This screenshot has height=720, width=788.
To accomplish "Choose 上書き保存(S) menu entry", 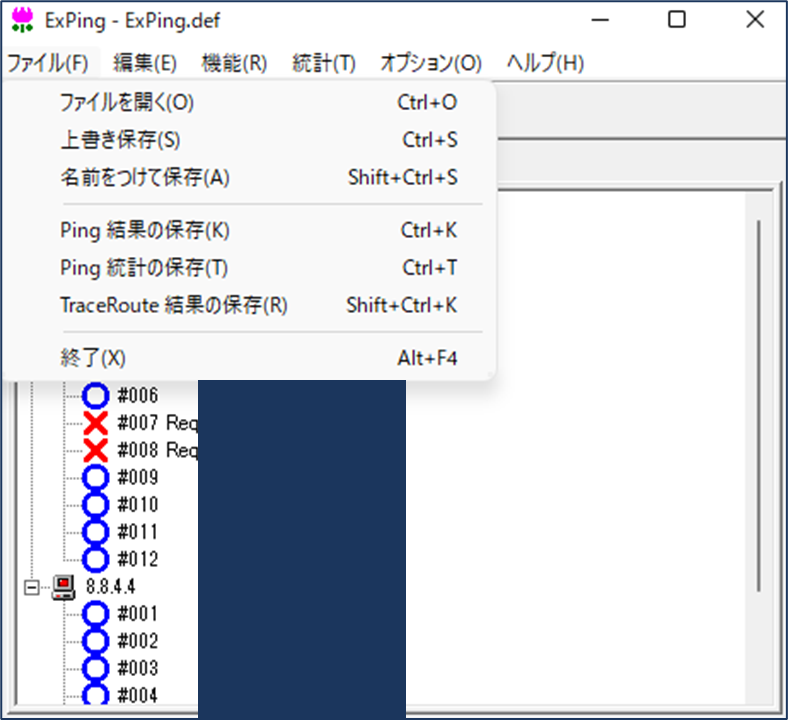I will (249, 140).
